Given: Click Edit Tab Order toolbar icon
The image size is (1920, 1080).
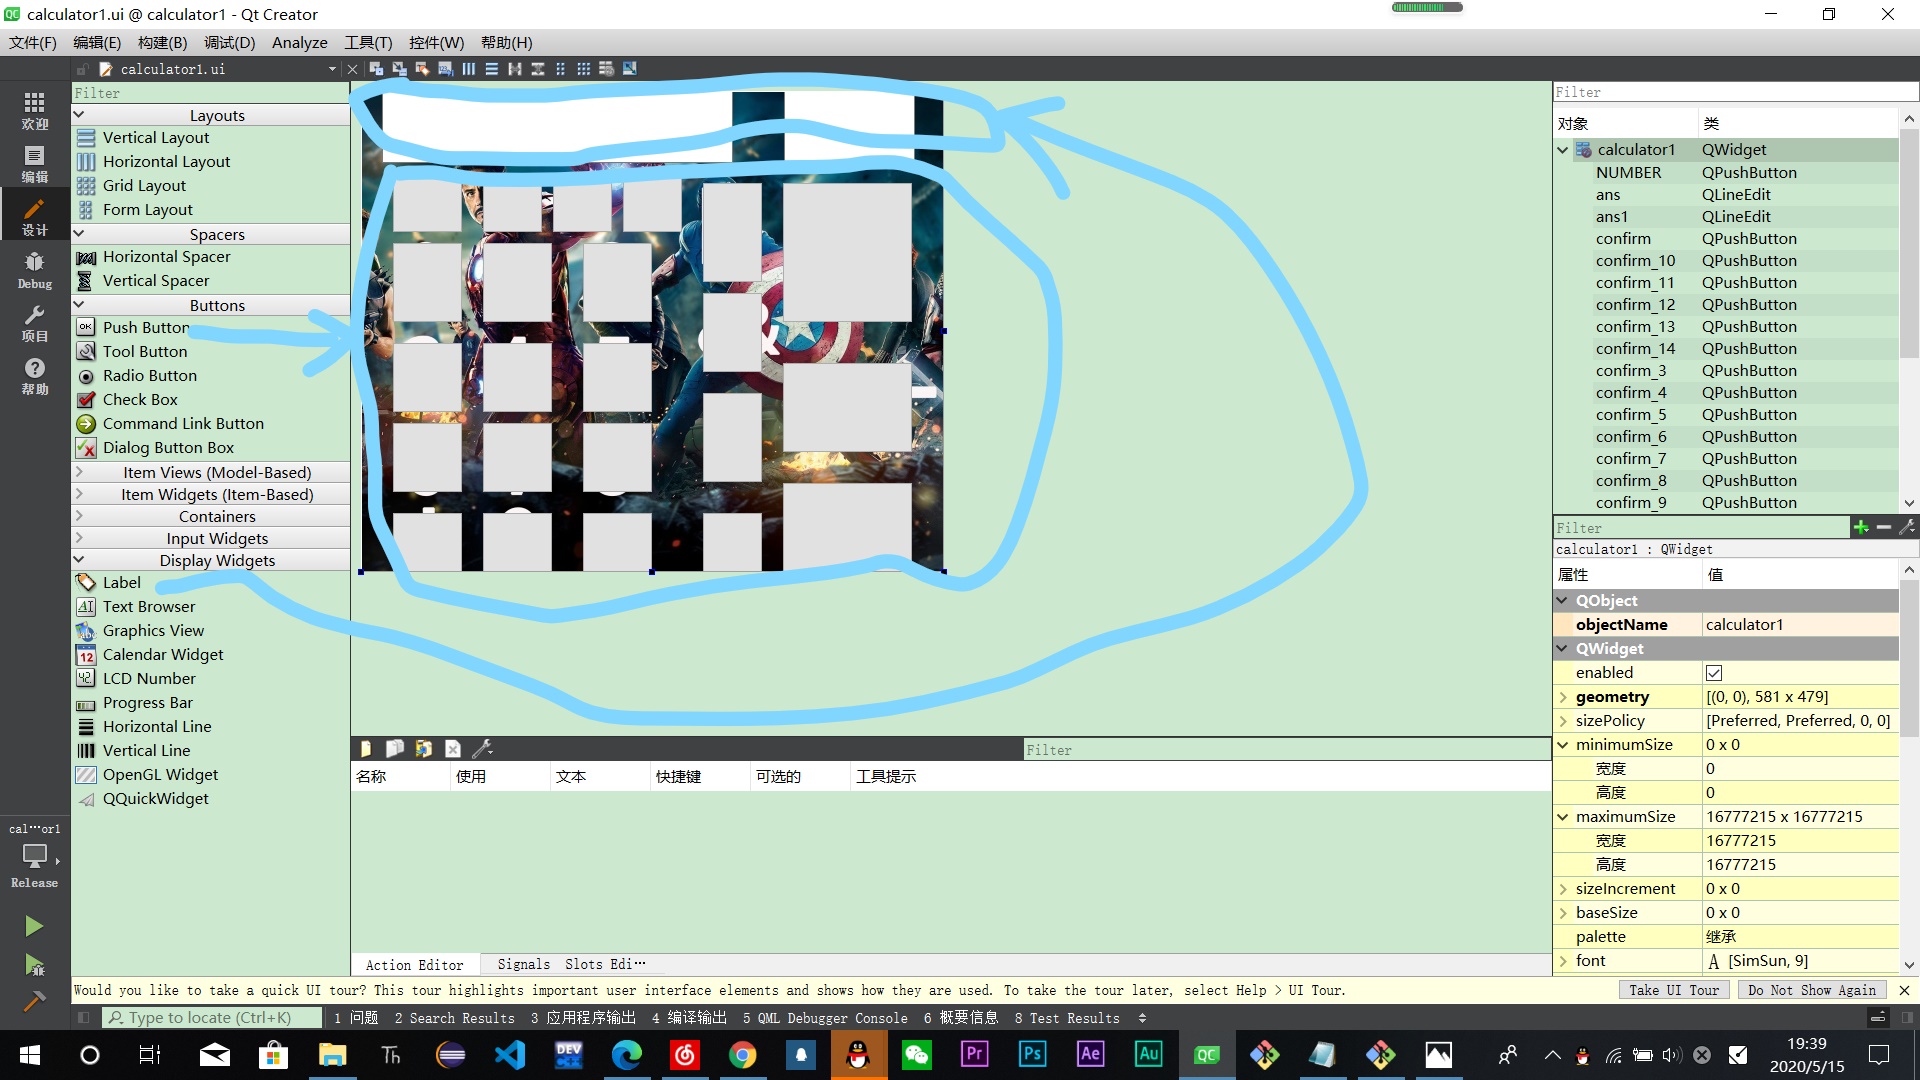Looking at the screenshot, I should click(445, 69).
